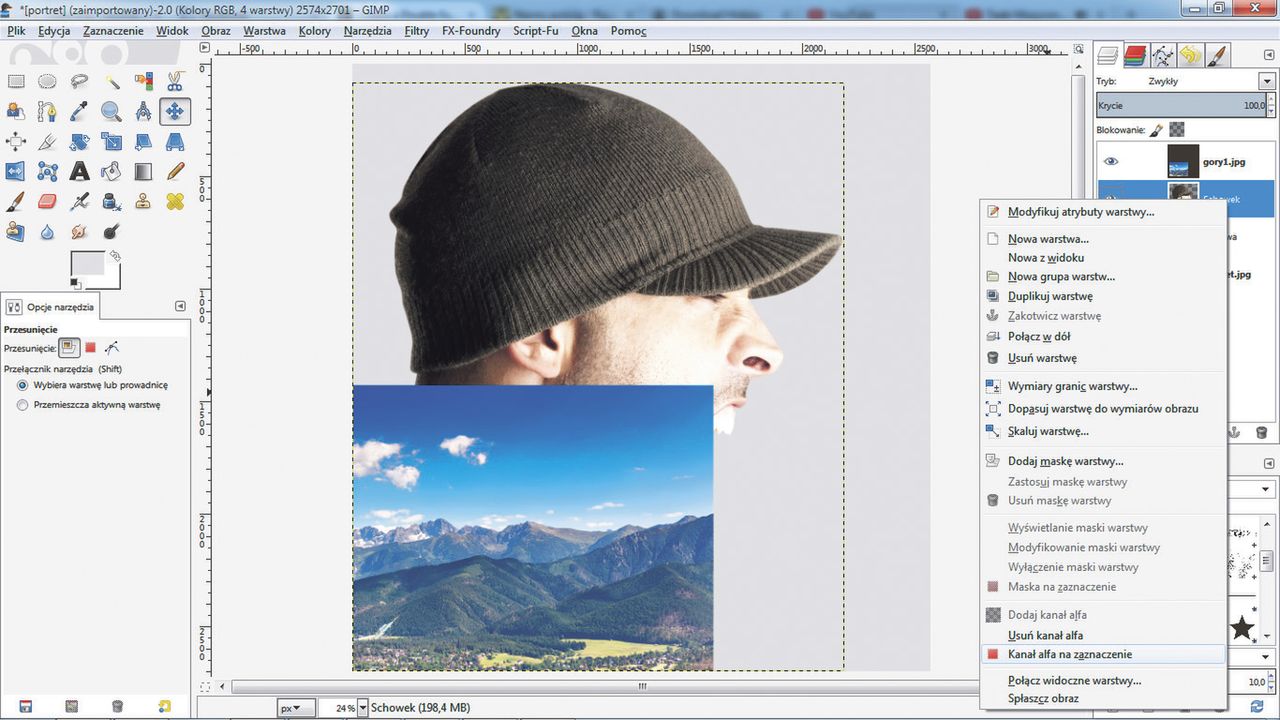Select the Shear tool
The image size is (1280, 720).
coord(143,141)
